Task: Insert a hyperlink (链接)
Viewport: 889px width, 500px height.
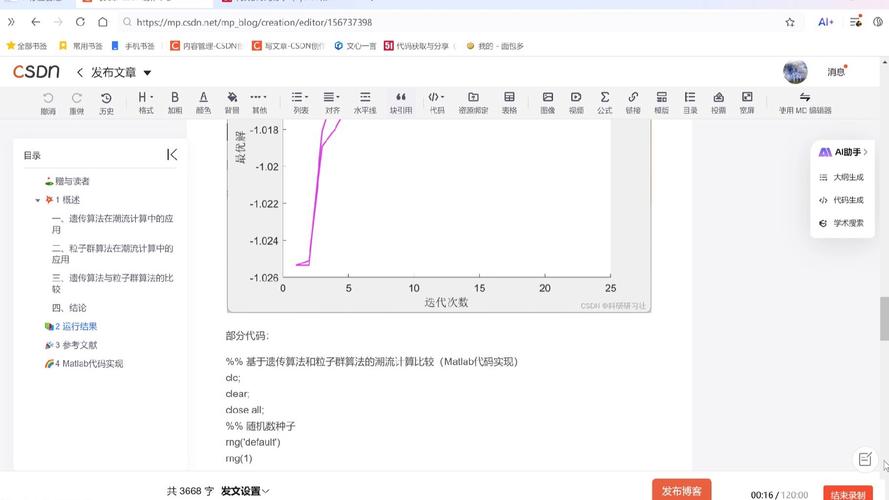Action: [633, 103]
